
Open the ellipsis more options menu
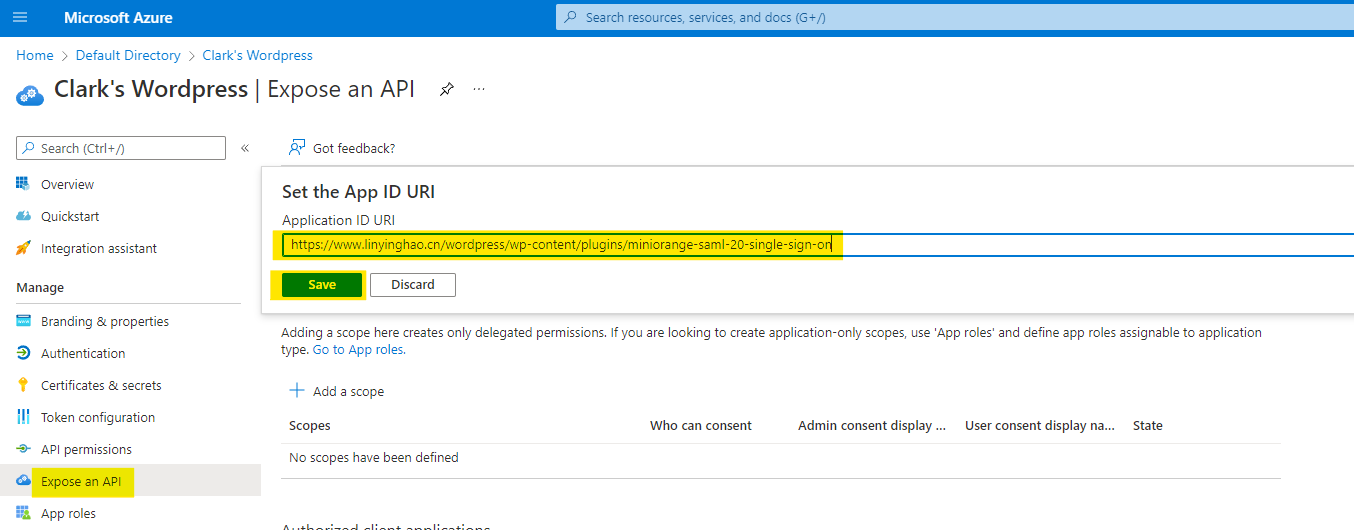click(479, 89)
